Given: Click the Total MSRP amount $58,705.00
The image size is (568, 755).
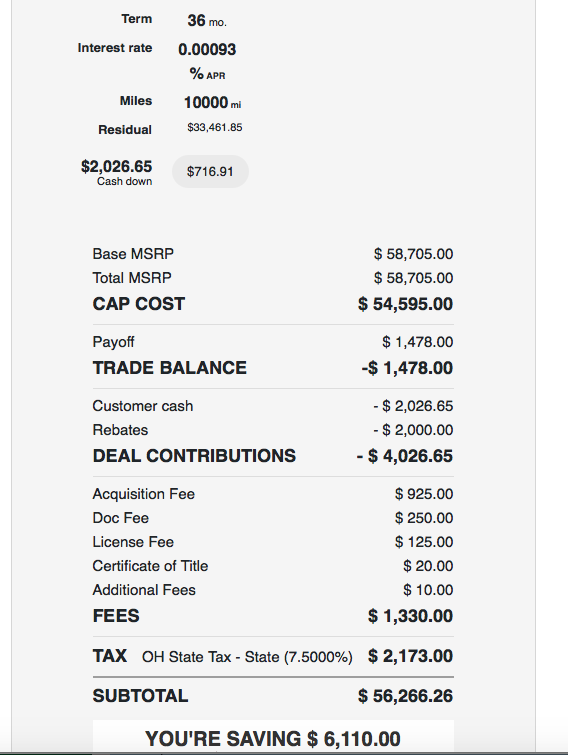Looking at the screenshot, I should [413, 278].
